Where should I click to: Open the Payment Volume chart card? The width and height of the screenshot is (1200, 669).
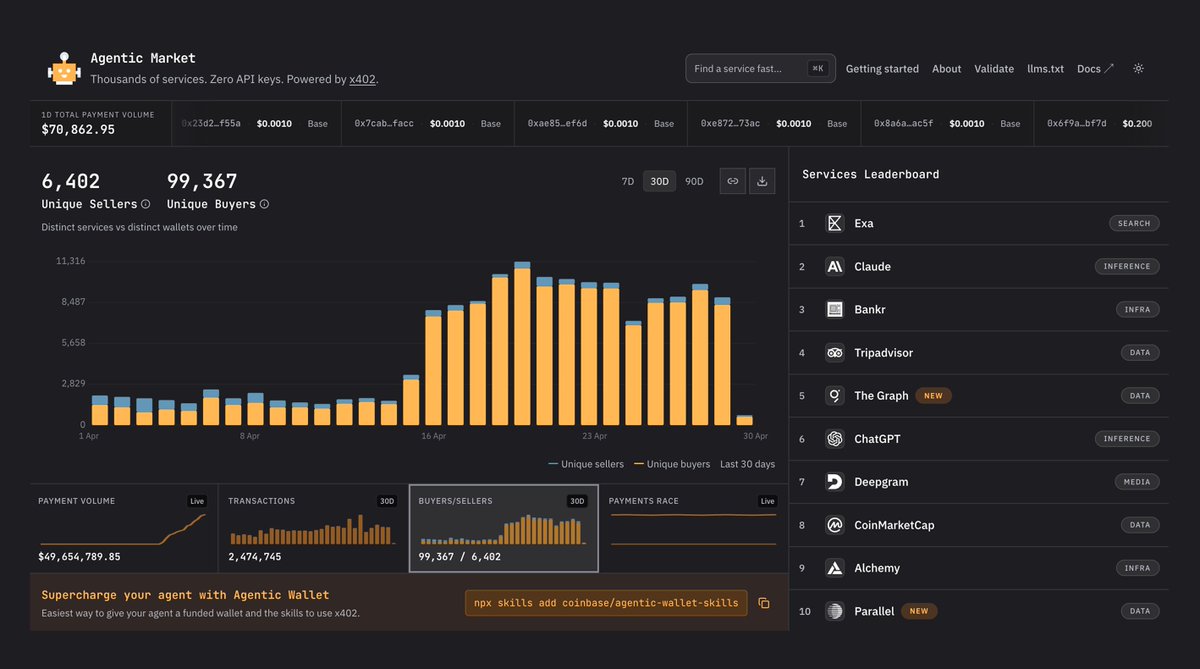[123, 528]
